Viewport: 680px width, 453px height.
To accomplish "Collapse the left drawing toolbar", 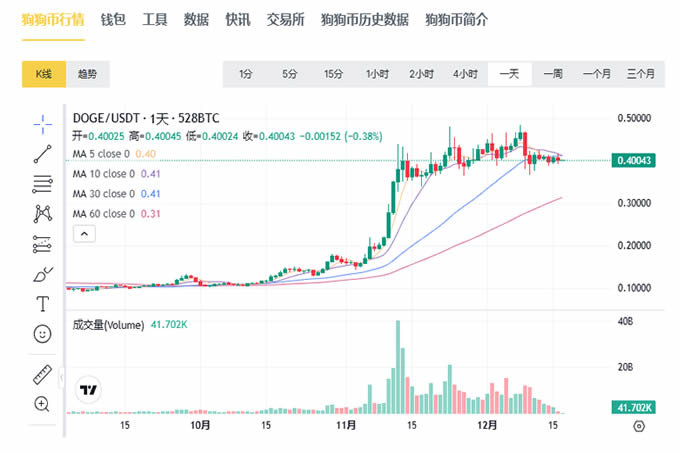I will pos(62,379).
